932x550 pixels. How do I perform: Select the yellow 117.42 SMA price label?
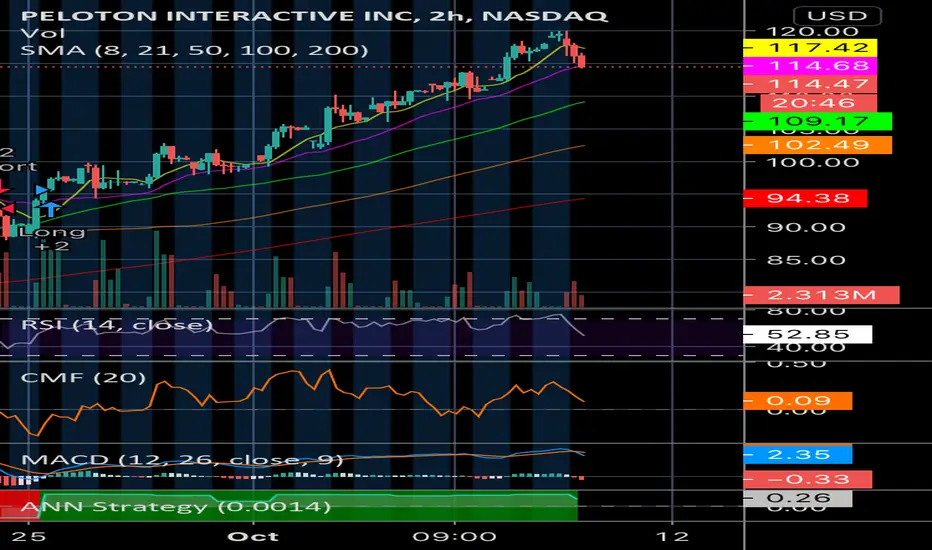pyautogui.click(x=810, y=48)
